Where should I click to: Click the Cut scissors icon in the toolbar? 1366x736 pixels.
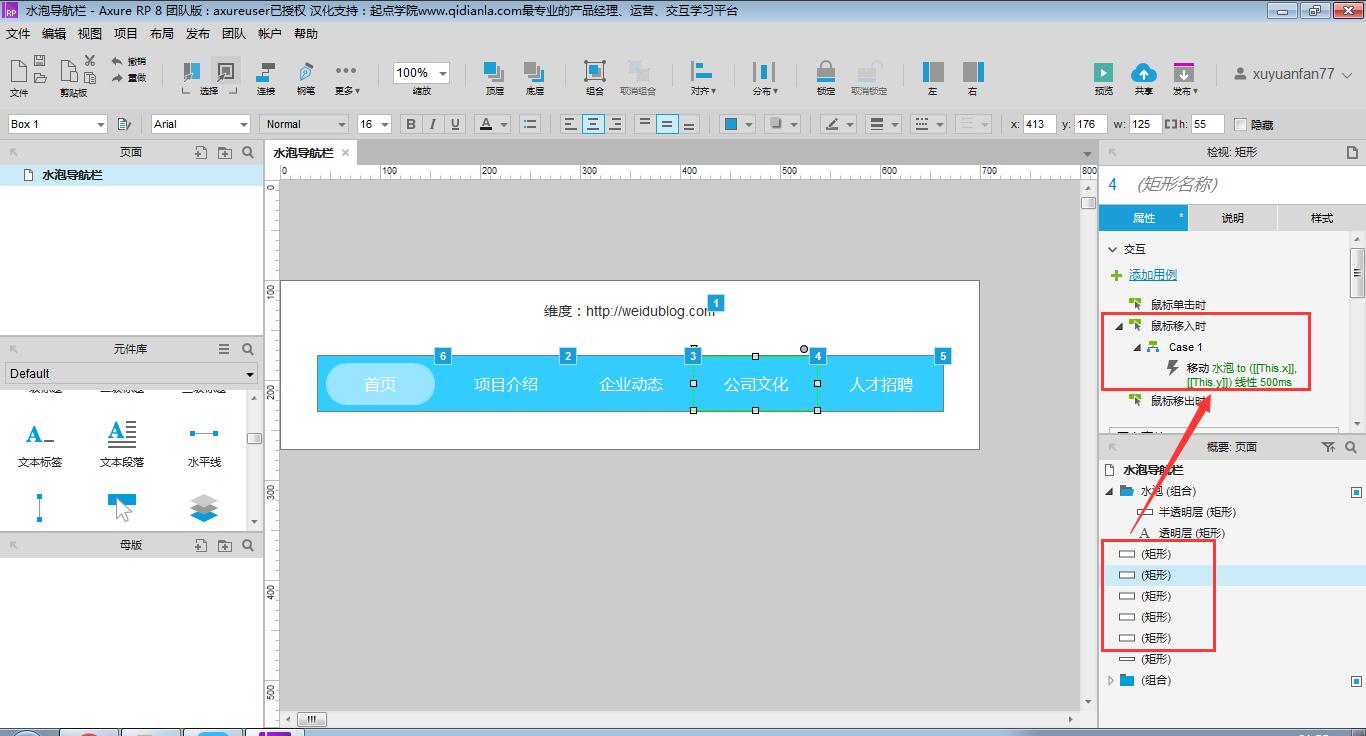[90, 61]
